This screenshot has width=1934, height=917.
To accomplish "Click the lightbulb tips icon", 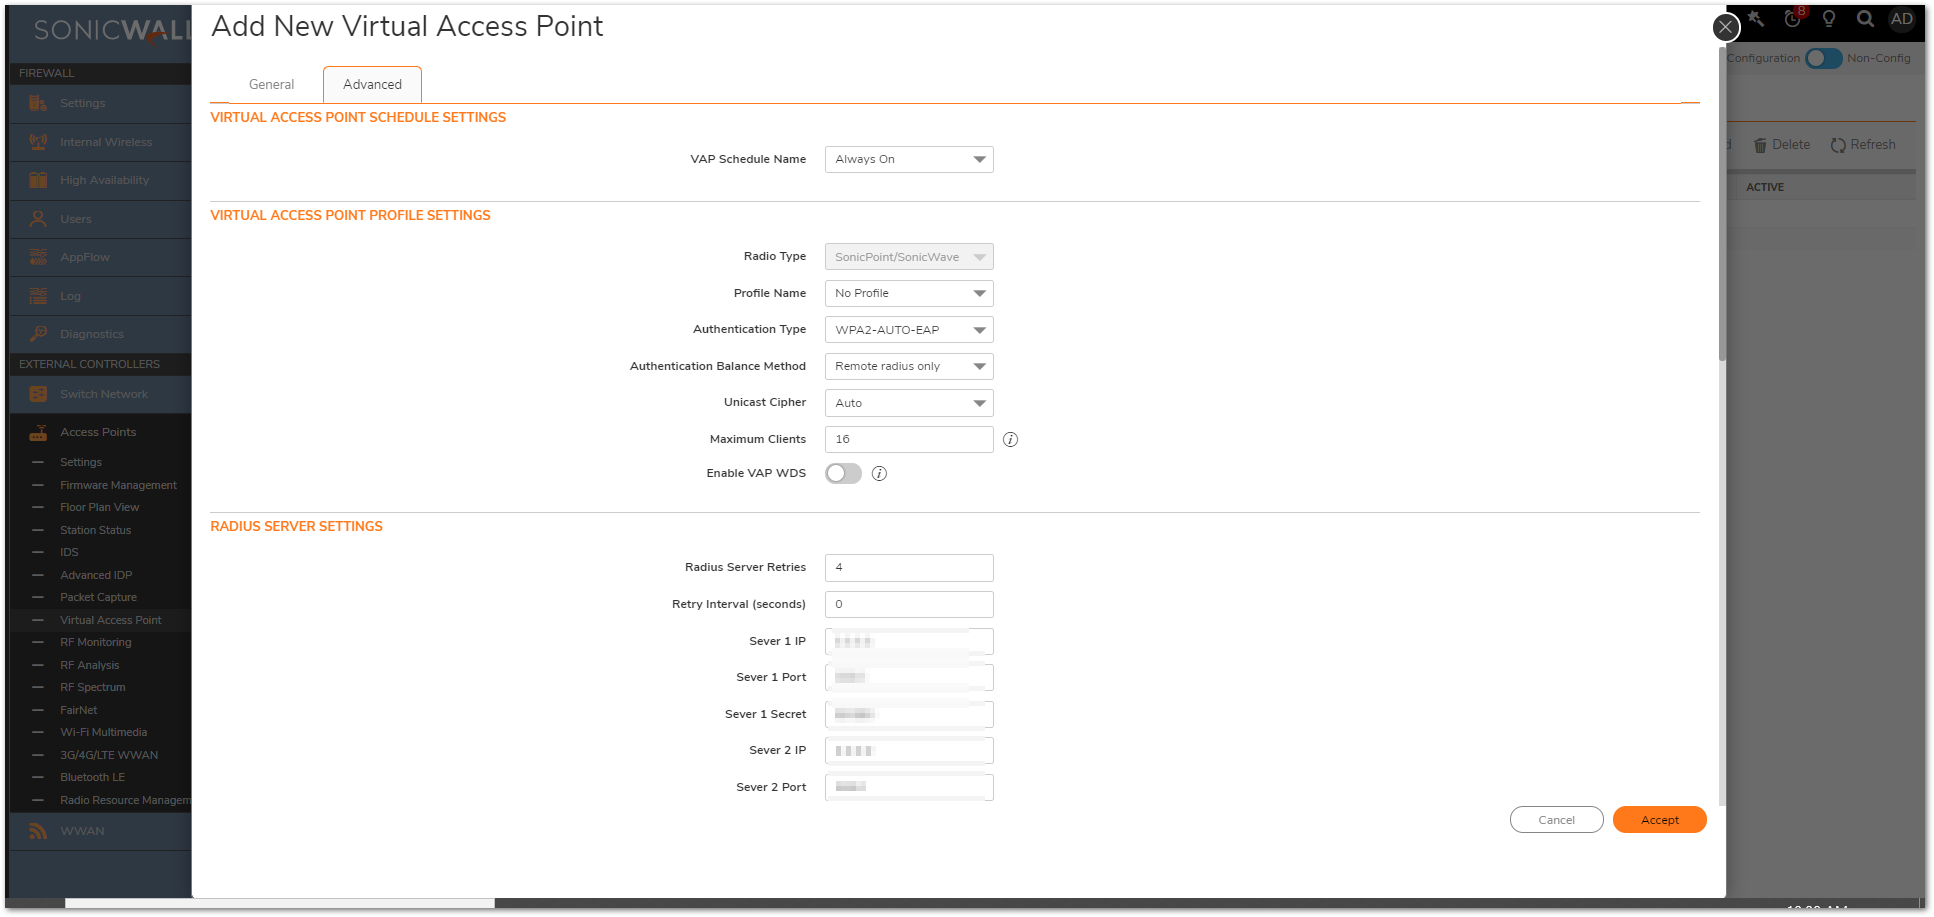I will click(x=1829, y=19).
